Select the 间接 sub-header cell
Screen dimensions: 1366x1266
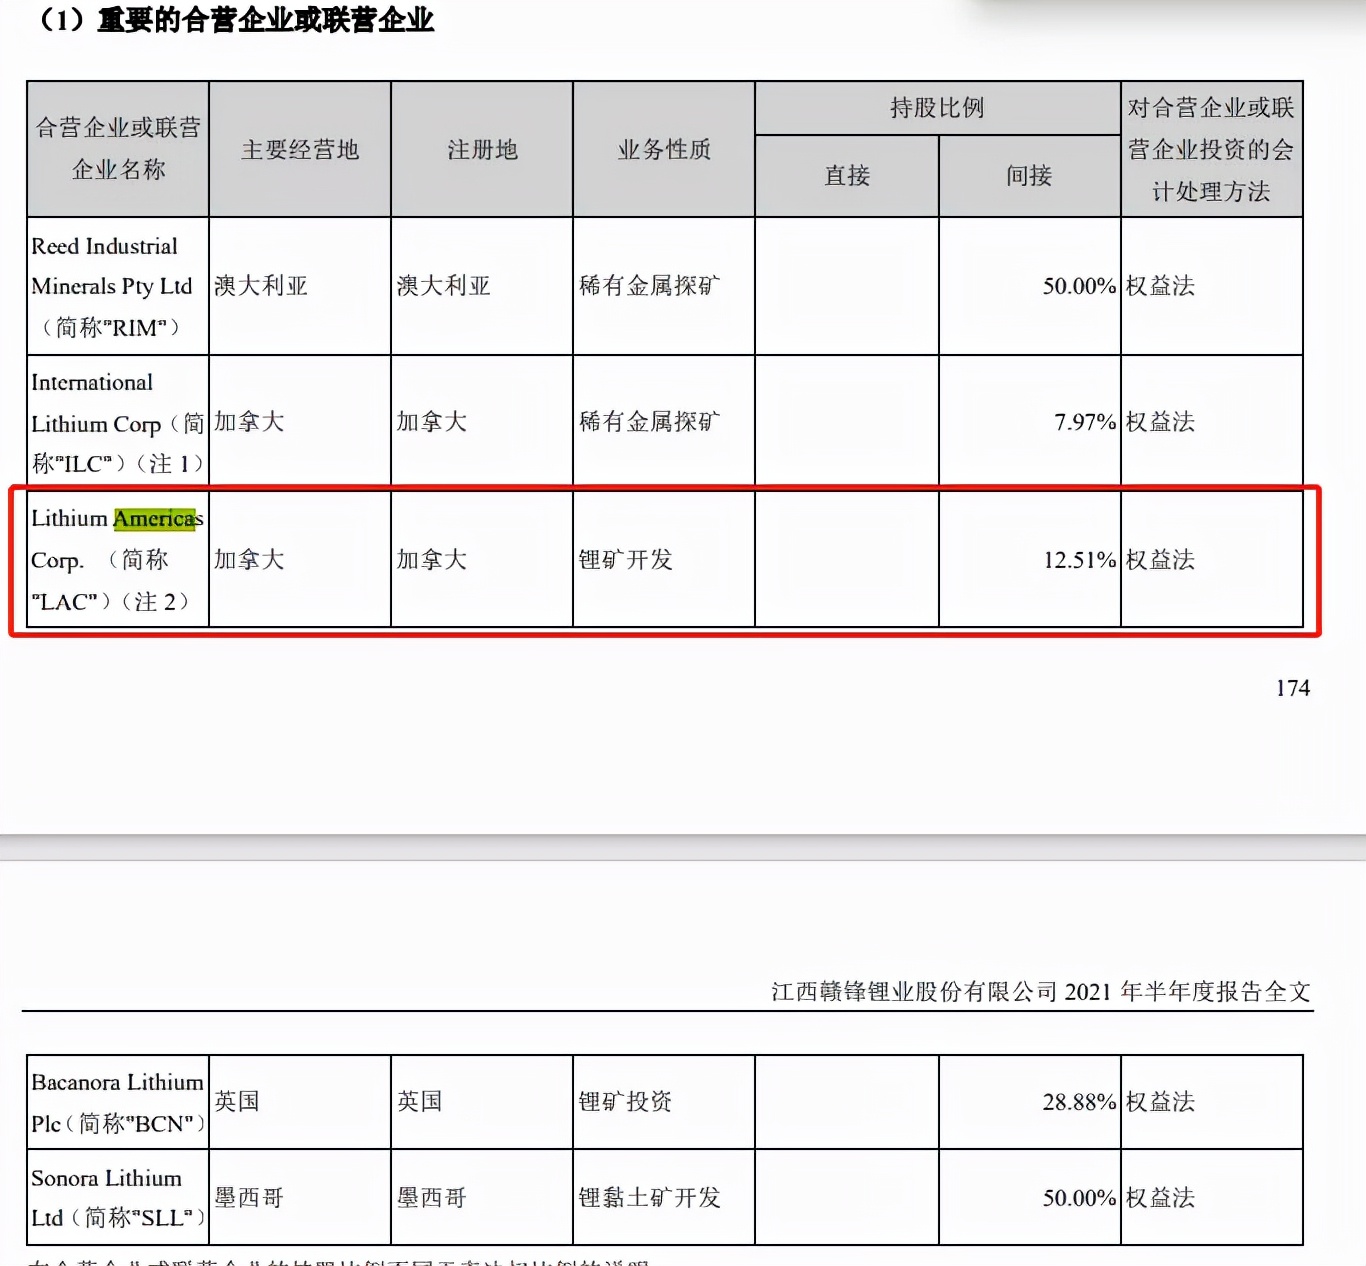(x=1029, y=176)
